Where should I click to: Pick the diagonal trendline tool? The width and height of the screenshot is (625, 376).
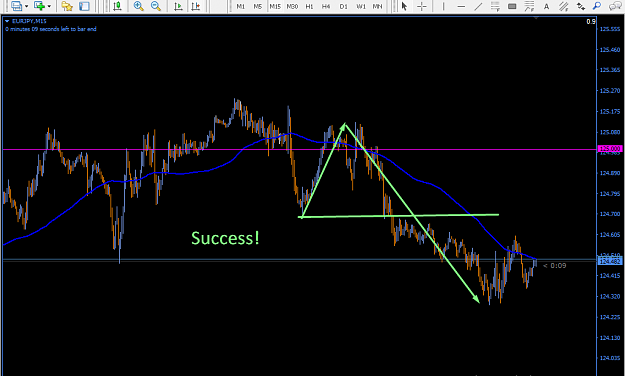(478, 6)
